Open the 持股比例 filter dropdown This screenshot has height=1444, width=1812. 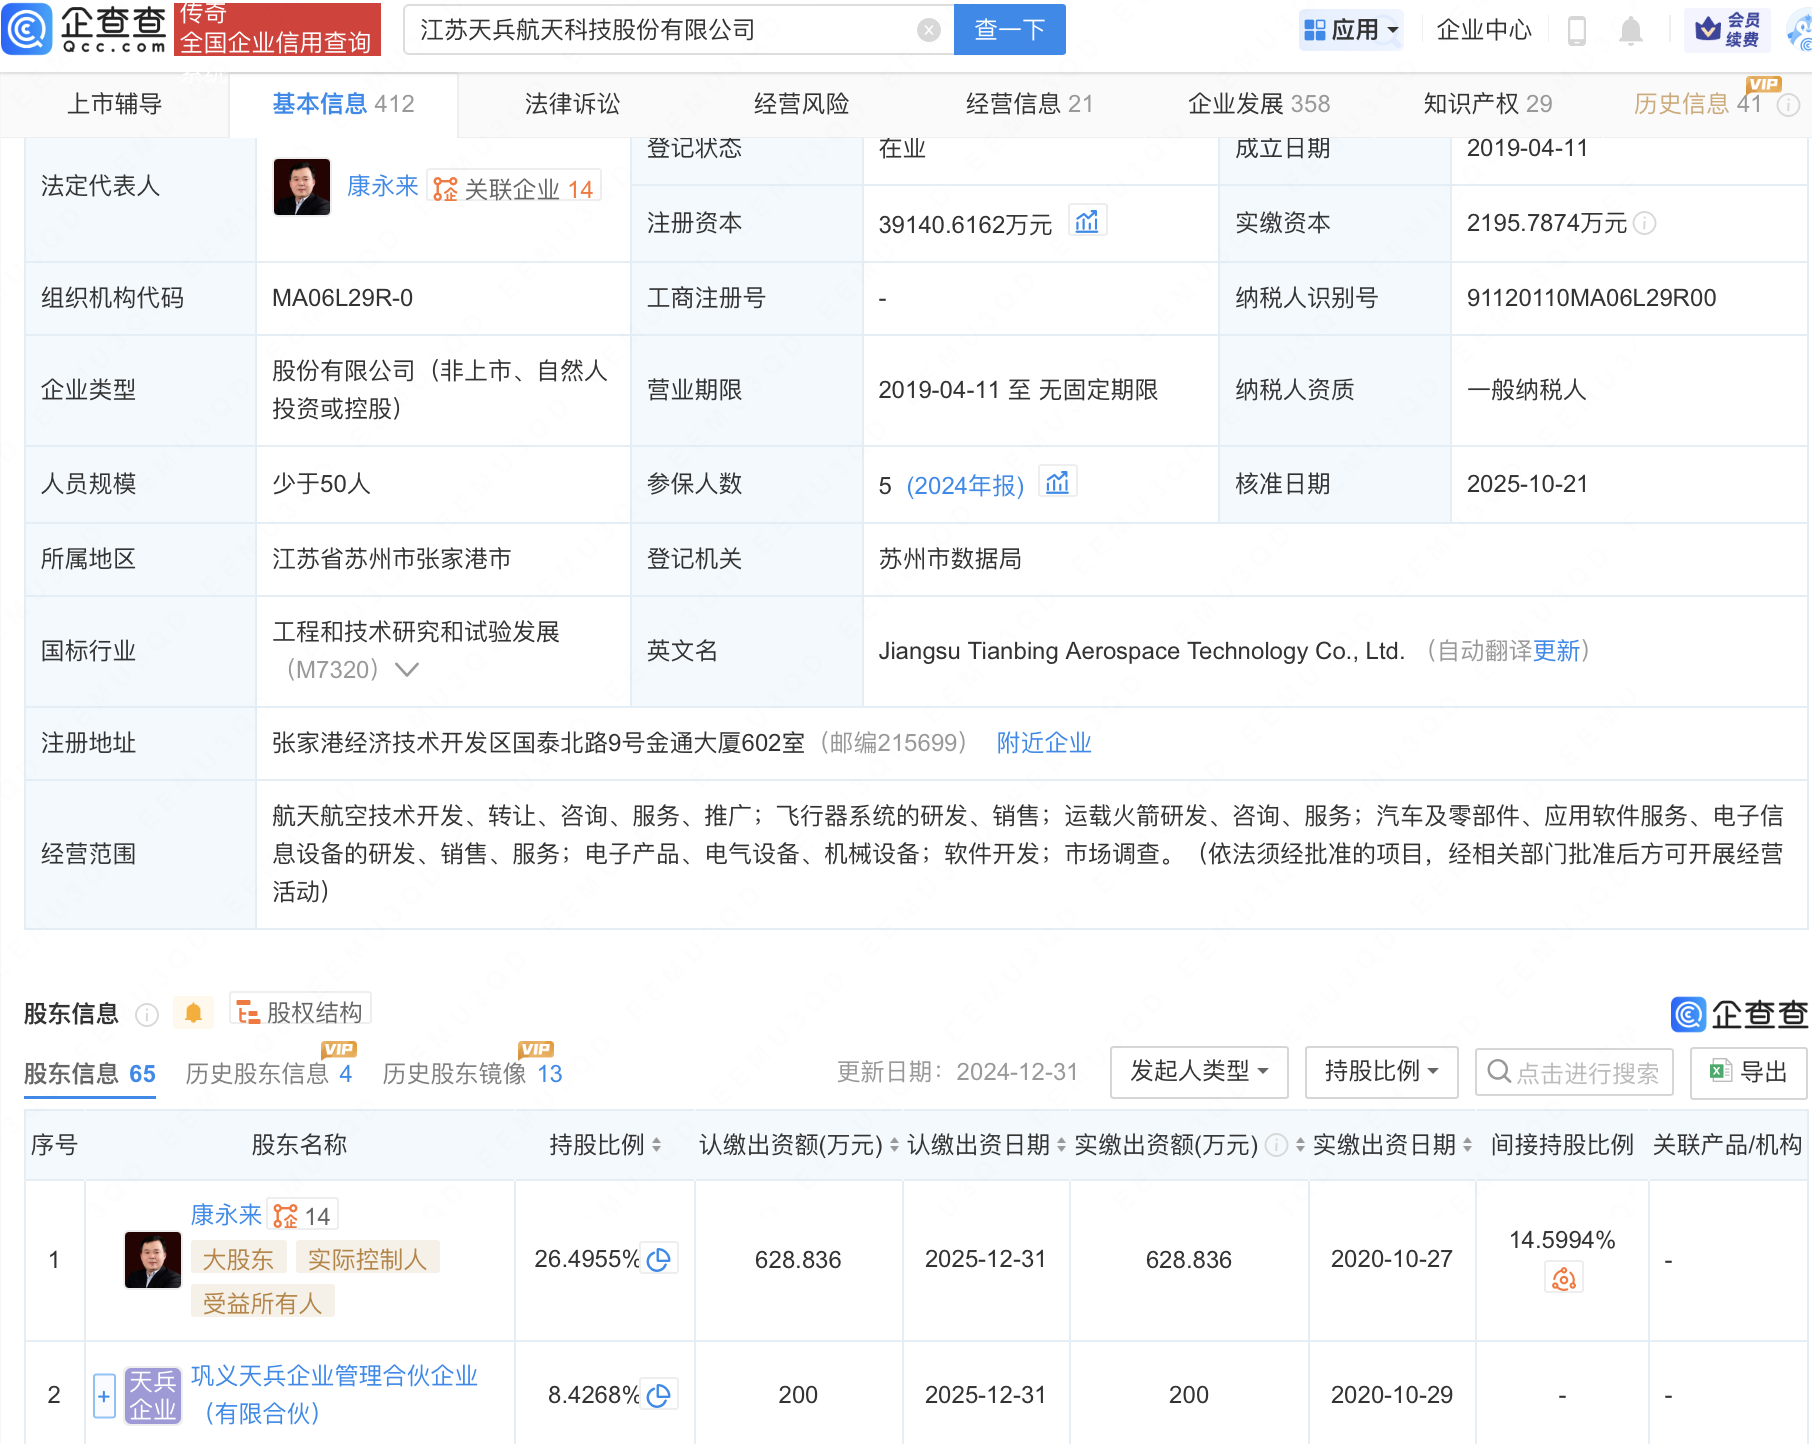pyautogui.click(x=1380, y=1072)
